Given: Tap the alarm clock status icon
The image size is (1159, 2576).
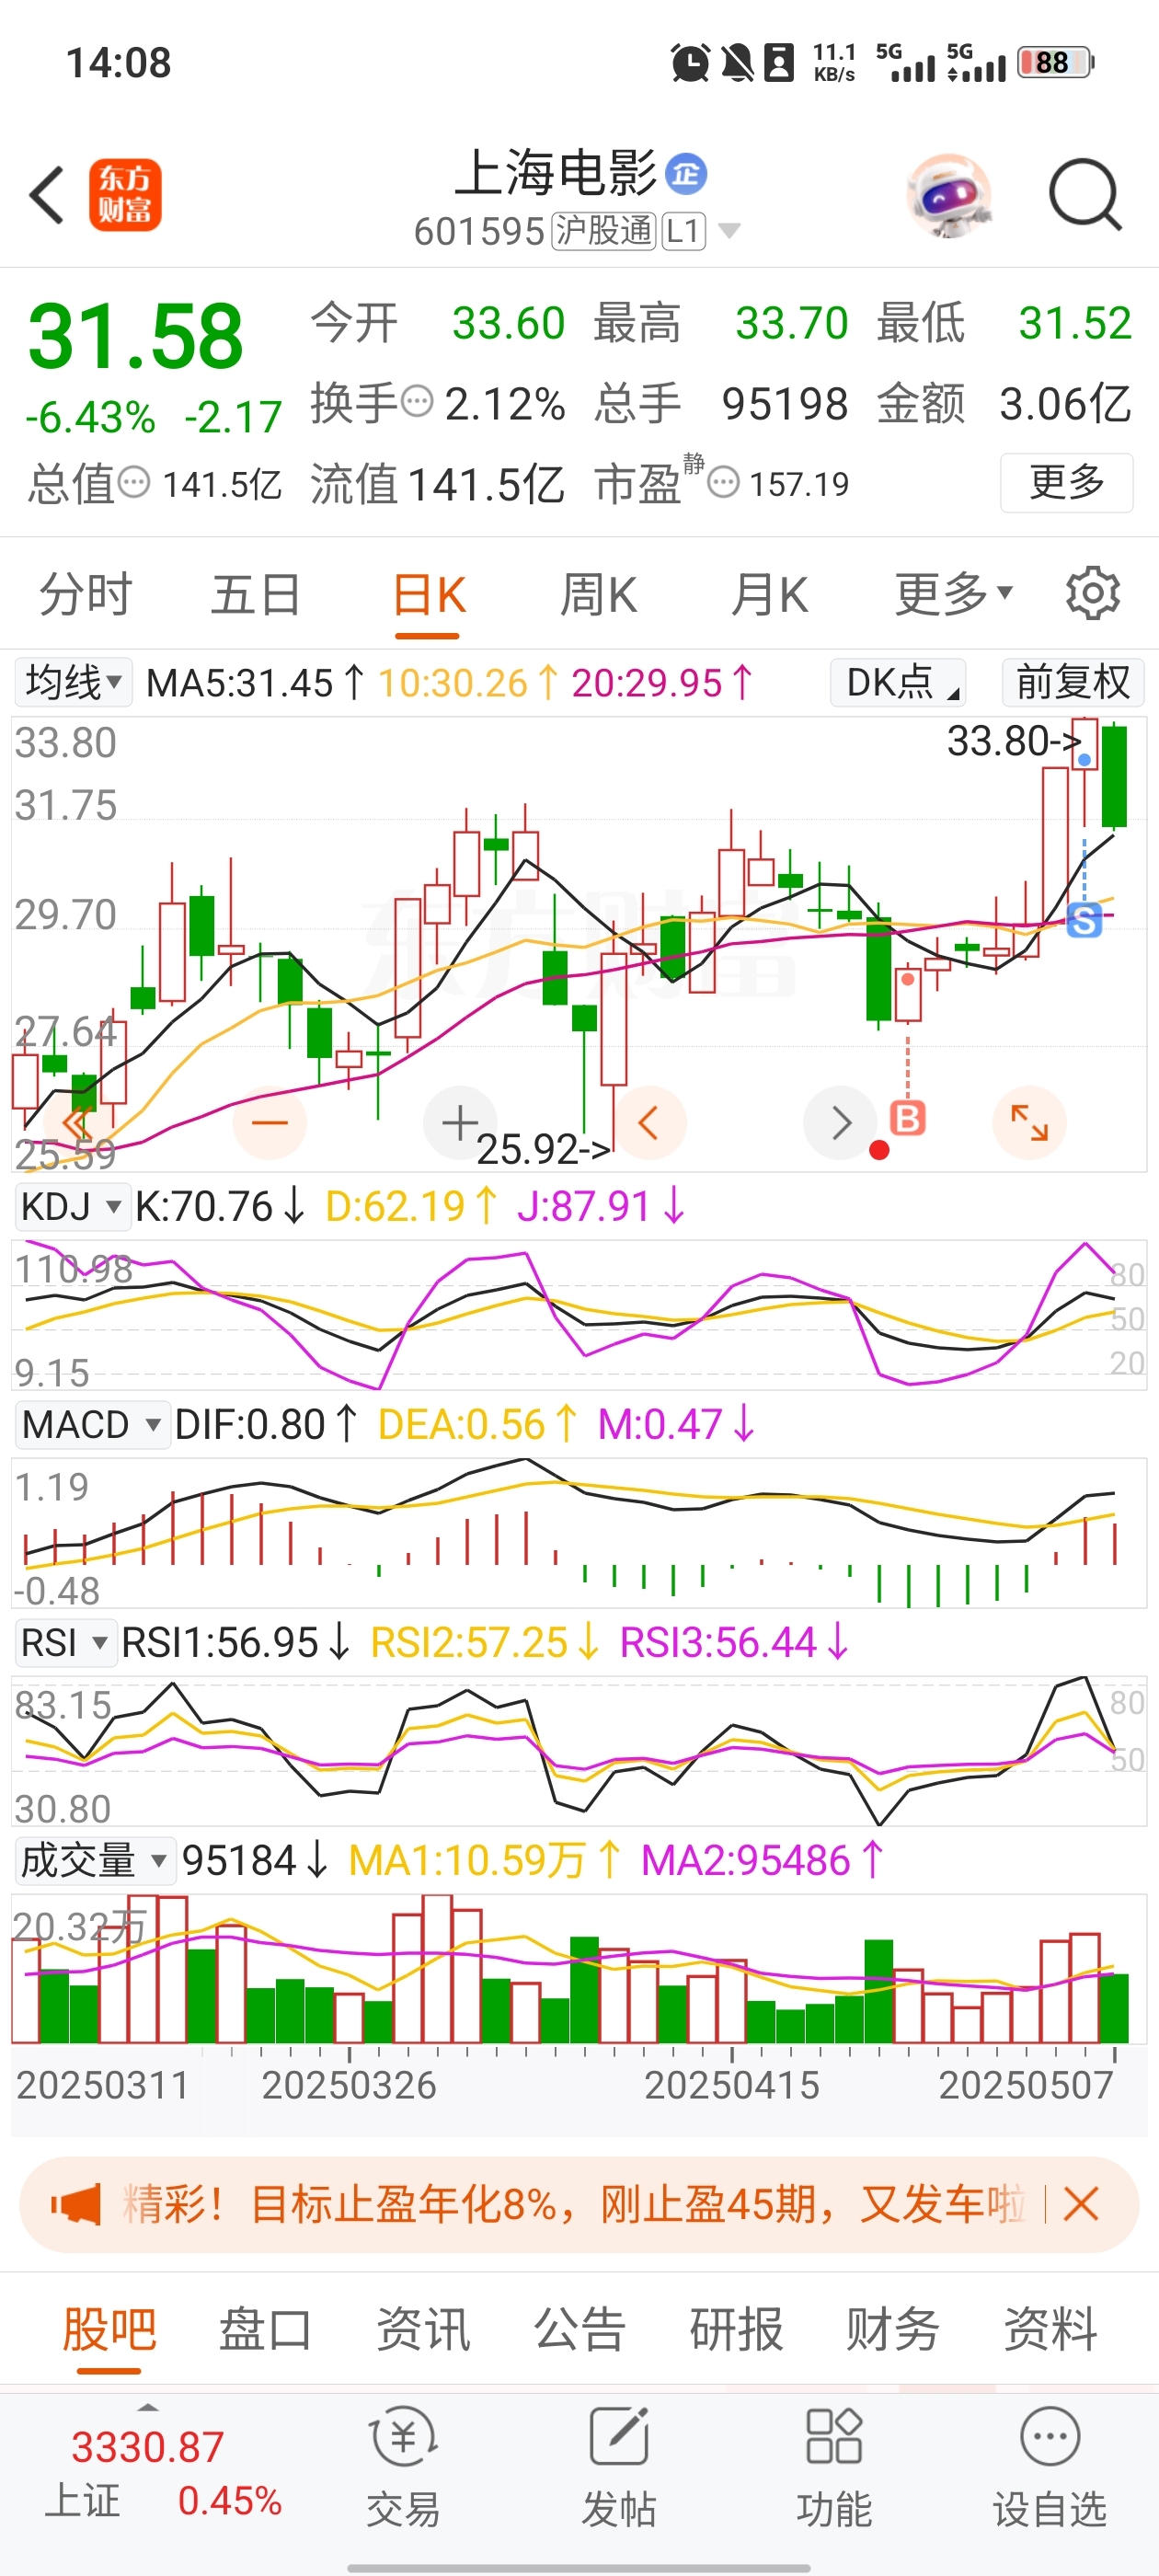Looking at the screenshot, I should (690, 63).
